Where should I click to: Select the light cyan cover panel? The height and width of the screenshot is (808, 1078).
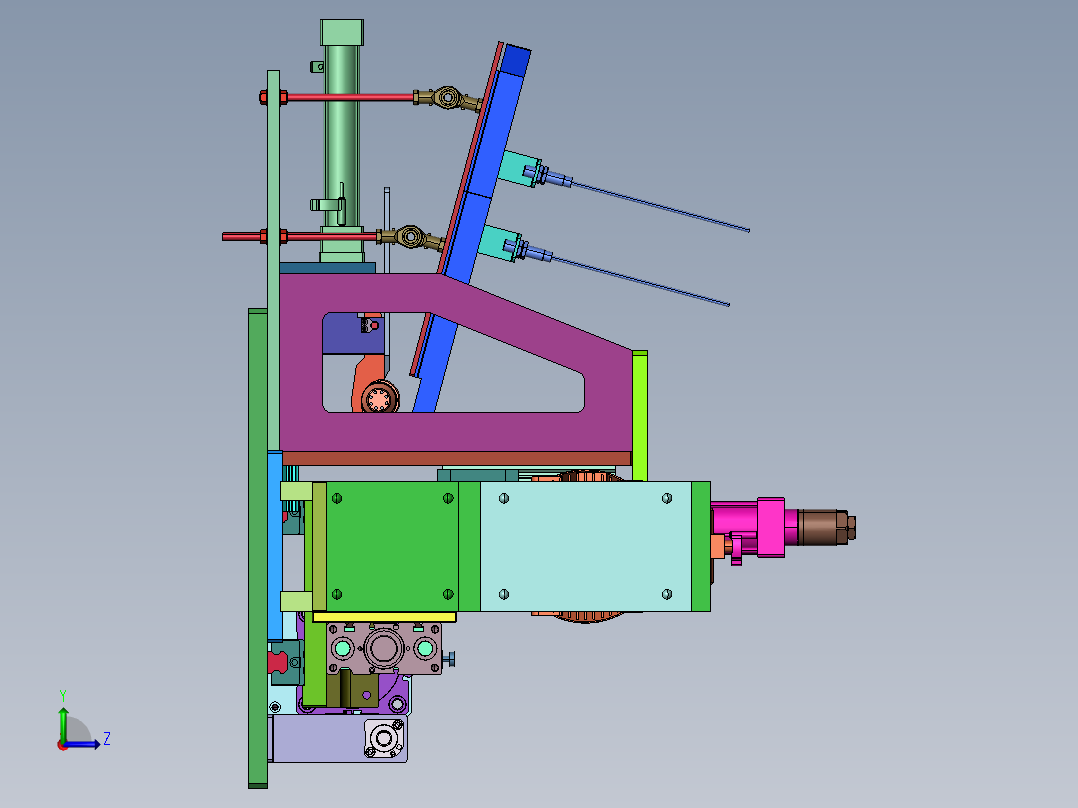click(586, 546)
